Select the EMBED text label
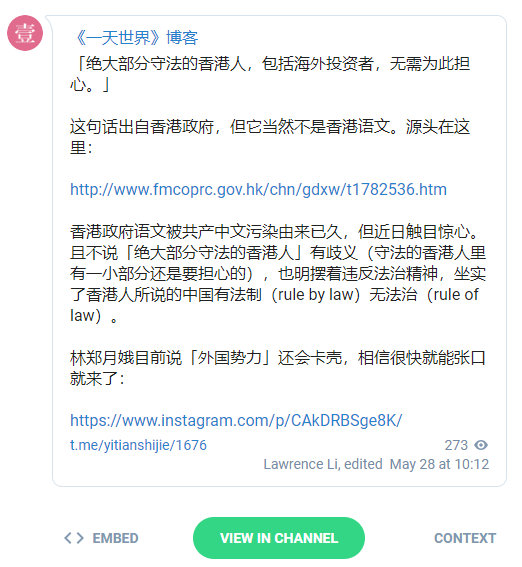The height and width of the screenshot is (567, 522). click(115, 538)
